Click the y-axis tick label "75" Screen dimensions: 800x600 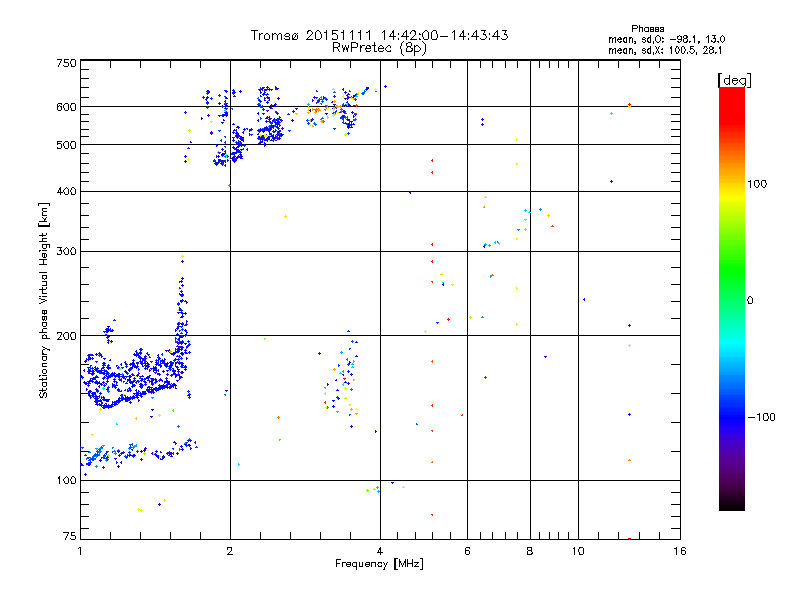click(x=70, y=536)
